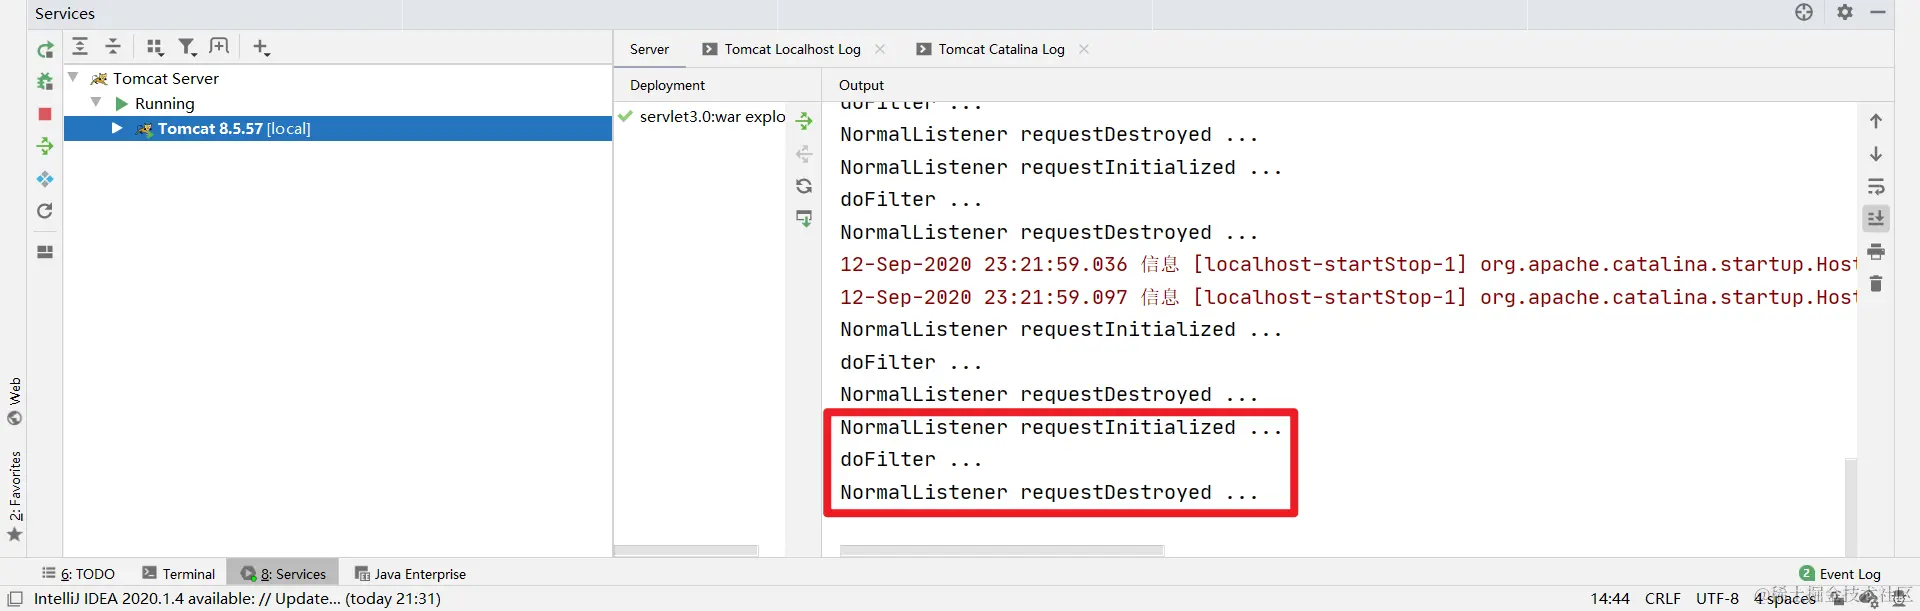Click the tool windows toggle icon in status bar

tap(15, 599)
